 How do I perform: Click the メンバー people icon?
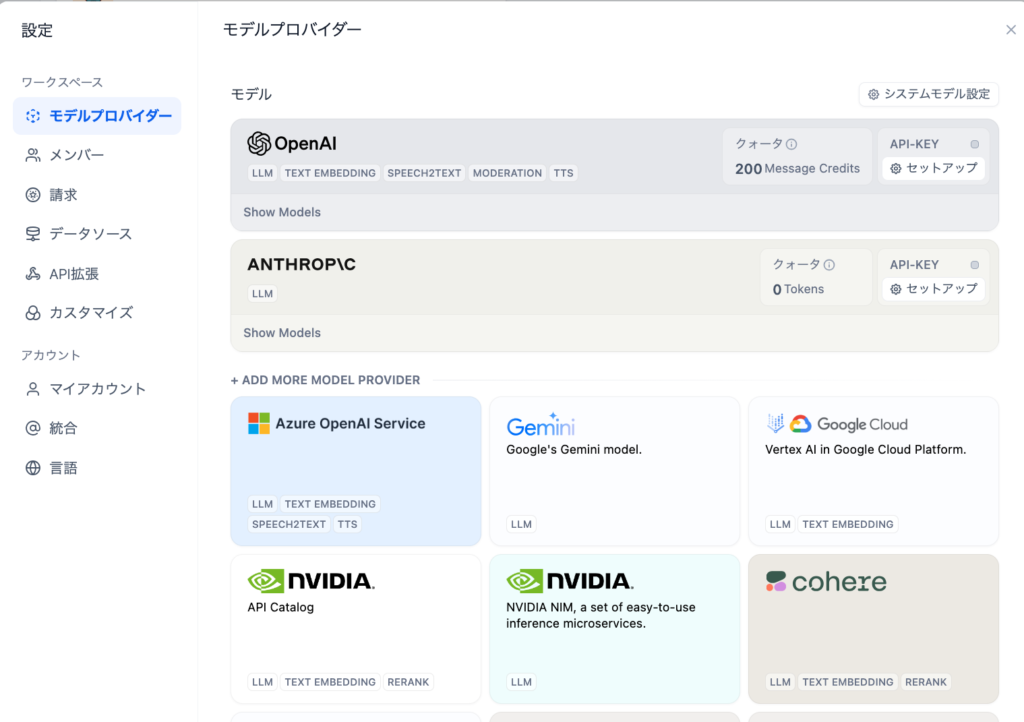[x=33, y=155]
